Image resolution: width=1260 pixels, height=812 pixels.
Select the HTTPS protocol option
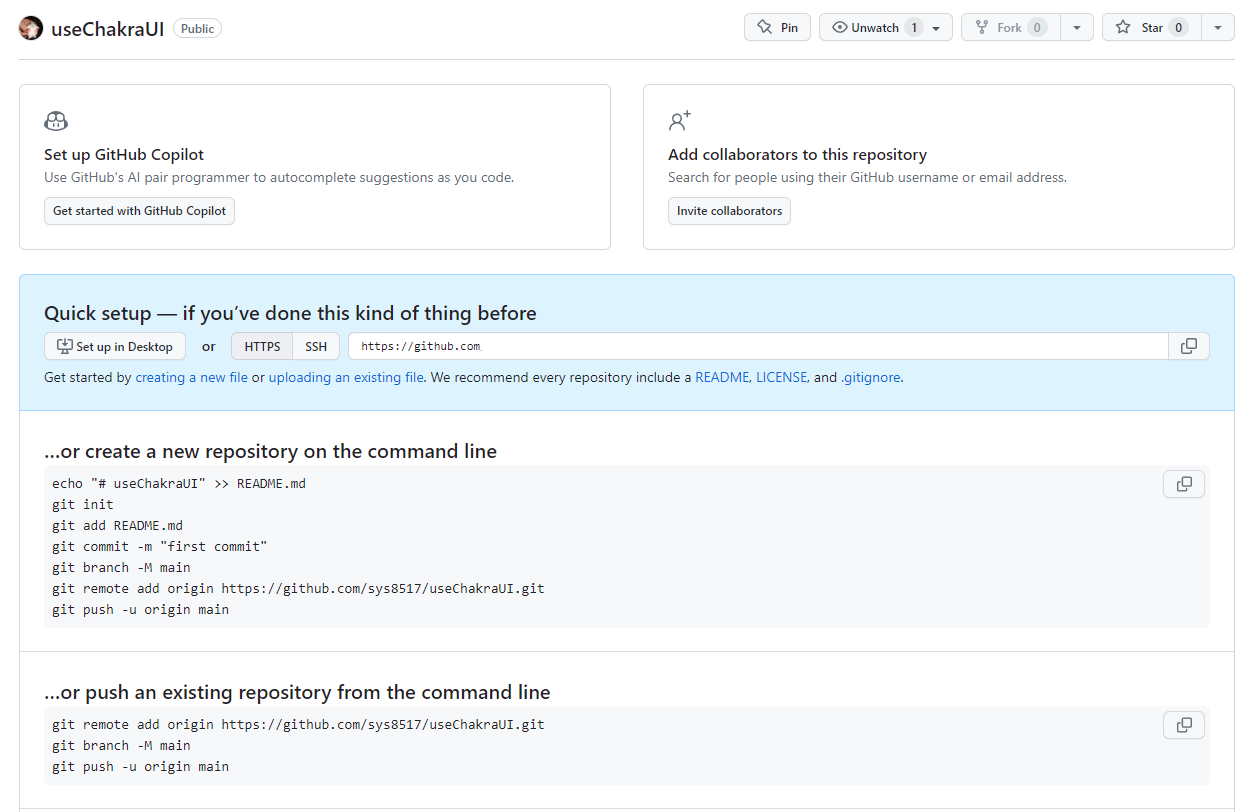click(262, 346)
